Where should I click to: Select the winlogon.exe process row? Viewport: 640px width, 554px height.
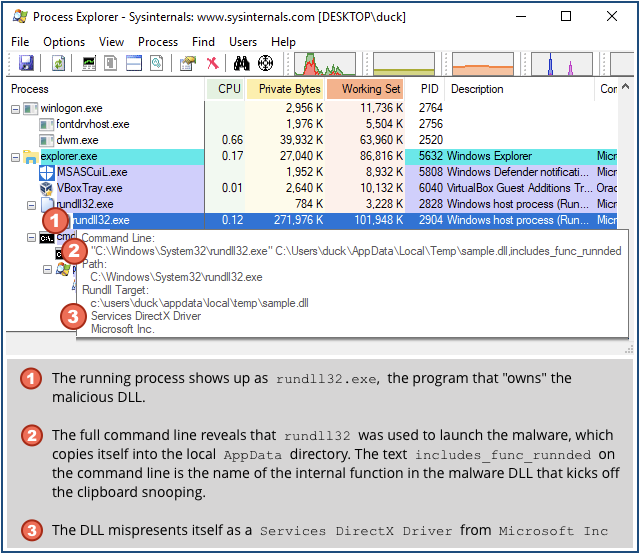pyautogui.click(x=311, y=108)
